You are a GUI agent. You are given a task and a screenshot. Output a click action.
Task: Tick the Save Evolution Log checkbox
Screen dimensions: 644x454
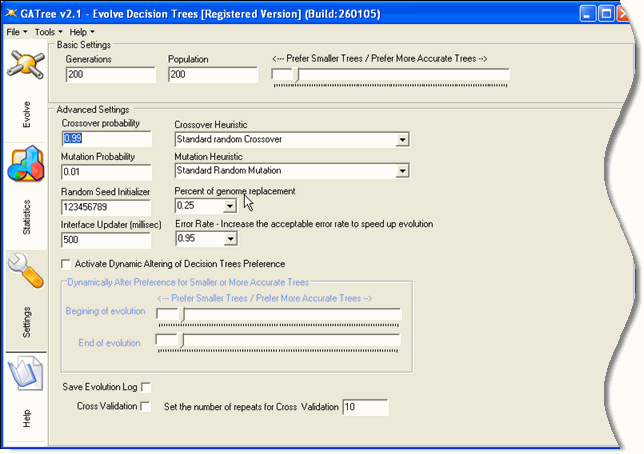tap(146, 387)
